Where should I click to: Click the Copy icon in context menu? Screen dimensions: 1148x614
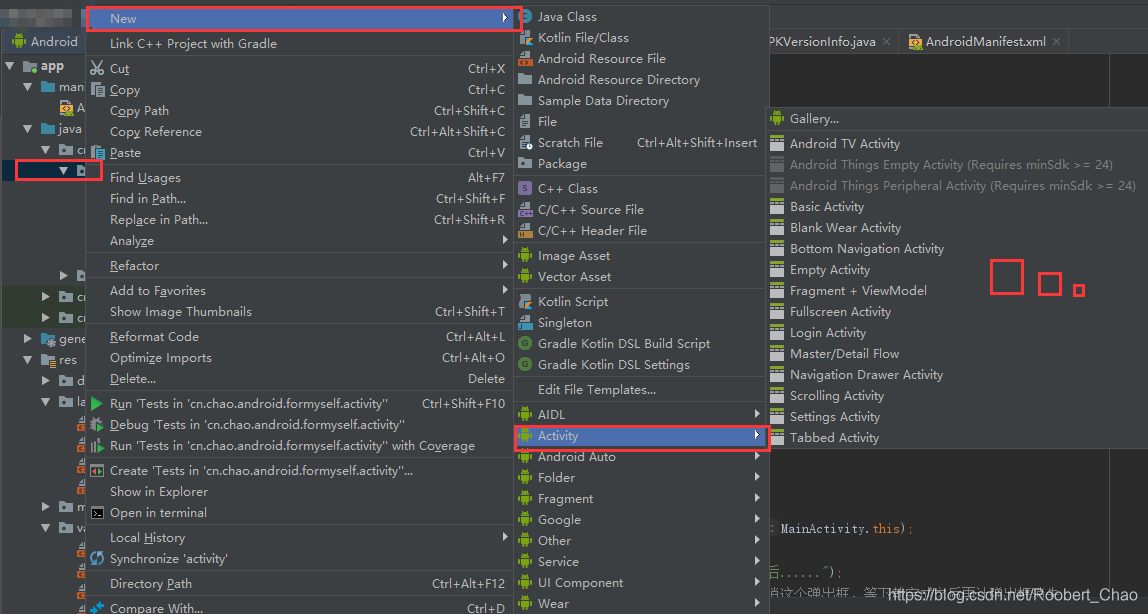click(x=97, y=90)
